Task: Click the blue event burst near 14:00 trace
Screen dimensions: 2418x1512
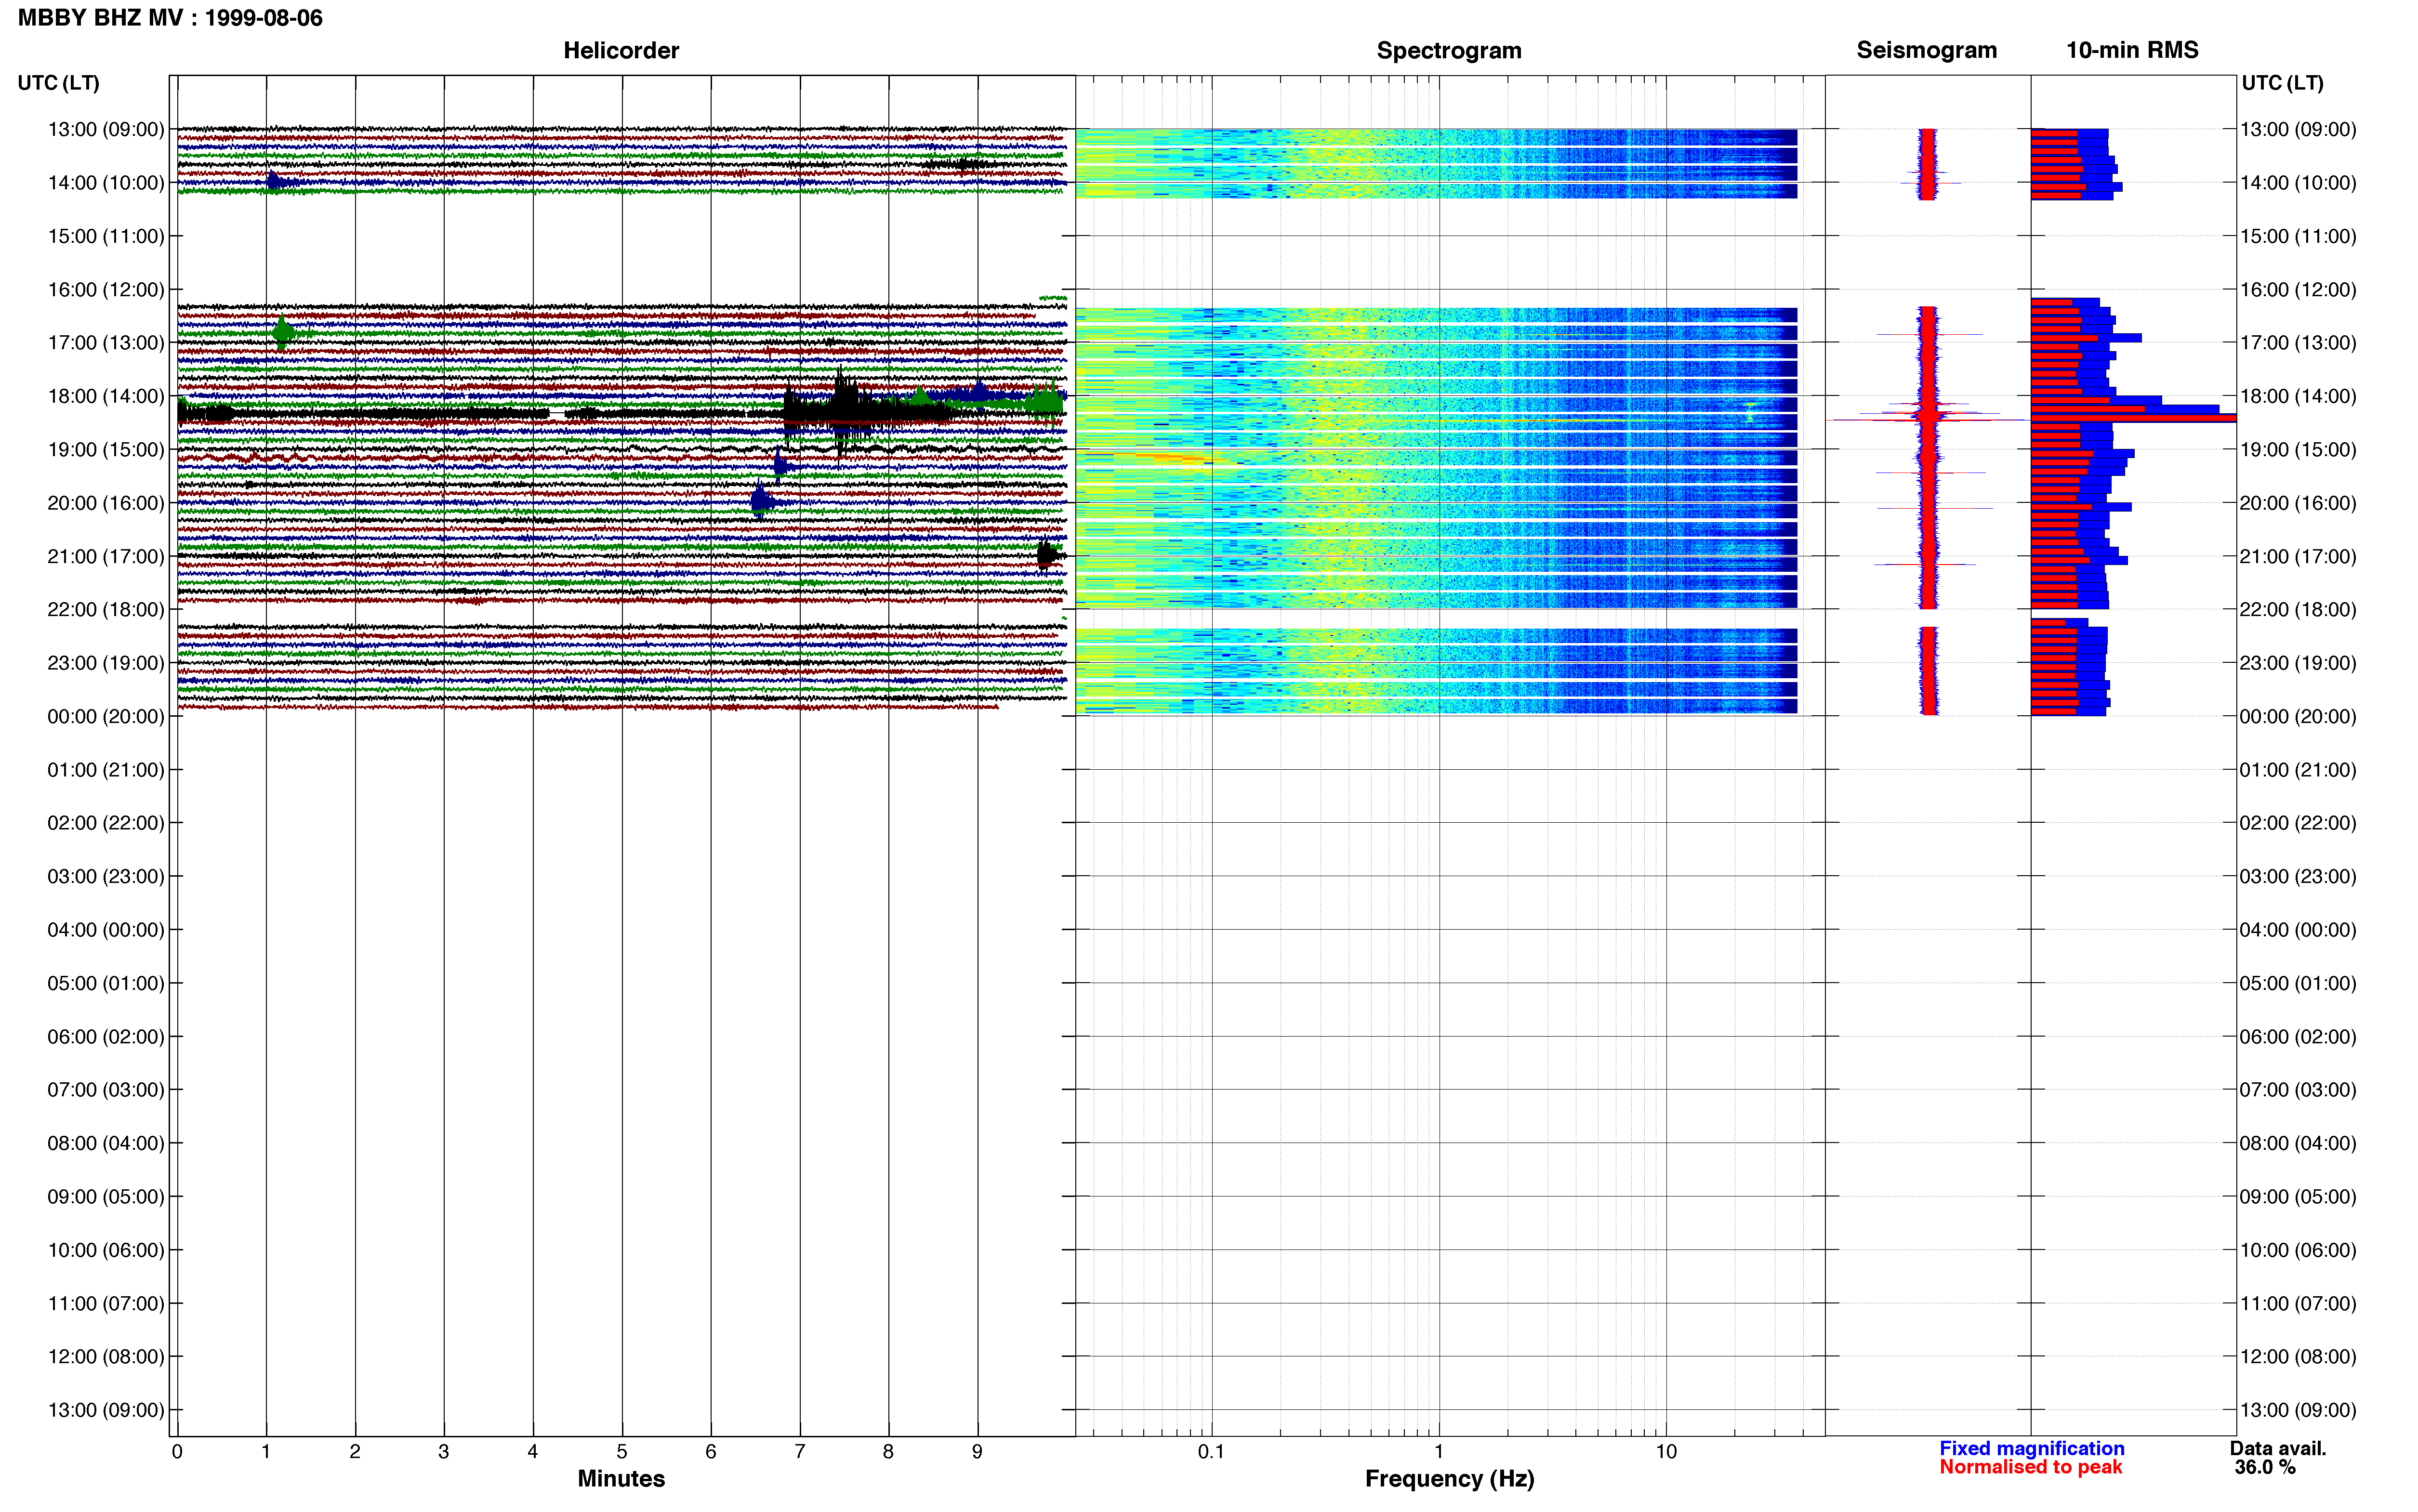Action: [x=276, y=181]
